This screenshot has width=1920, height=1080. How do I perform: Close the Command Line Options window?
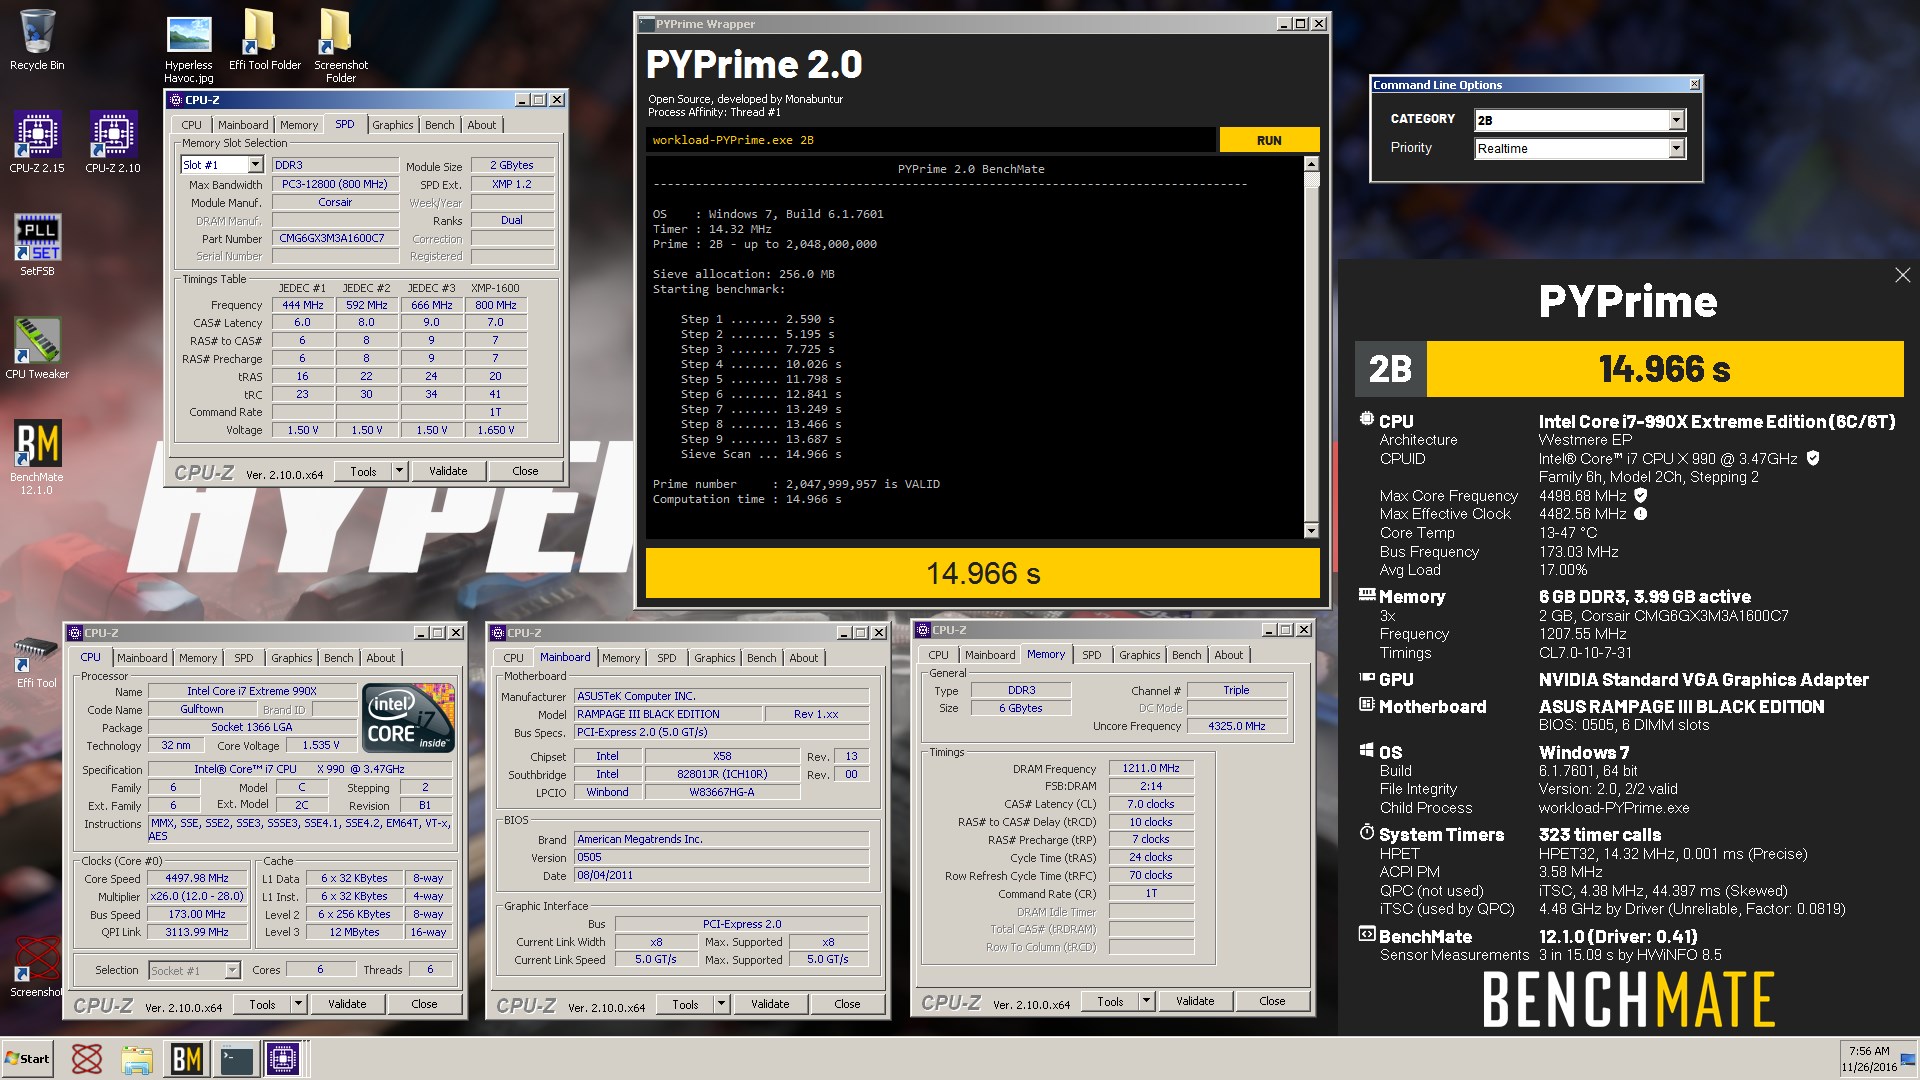1694,85
